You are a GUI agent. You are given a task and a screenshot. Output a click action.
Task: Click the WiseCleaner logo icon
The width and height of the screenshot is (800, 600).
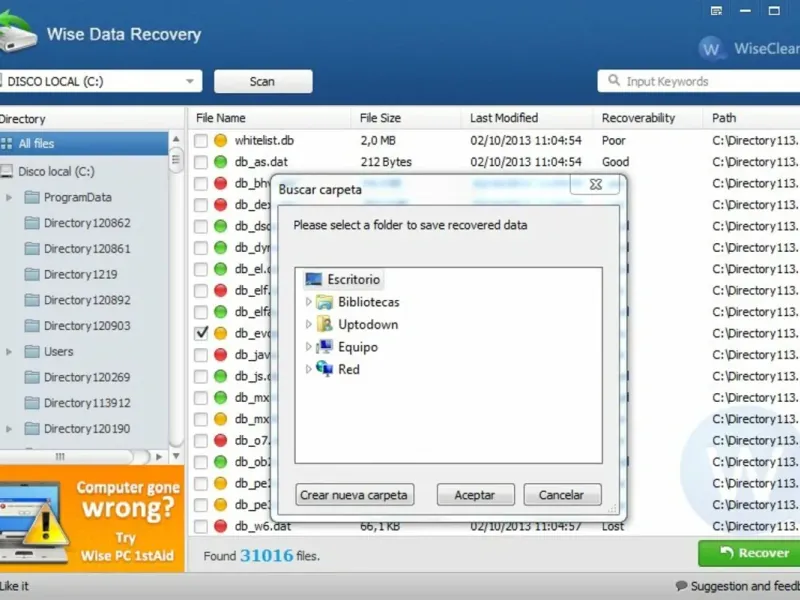click(x=711, y=48)
